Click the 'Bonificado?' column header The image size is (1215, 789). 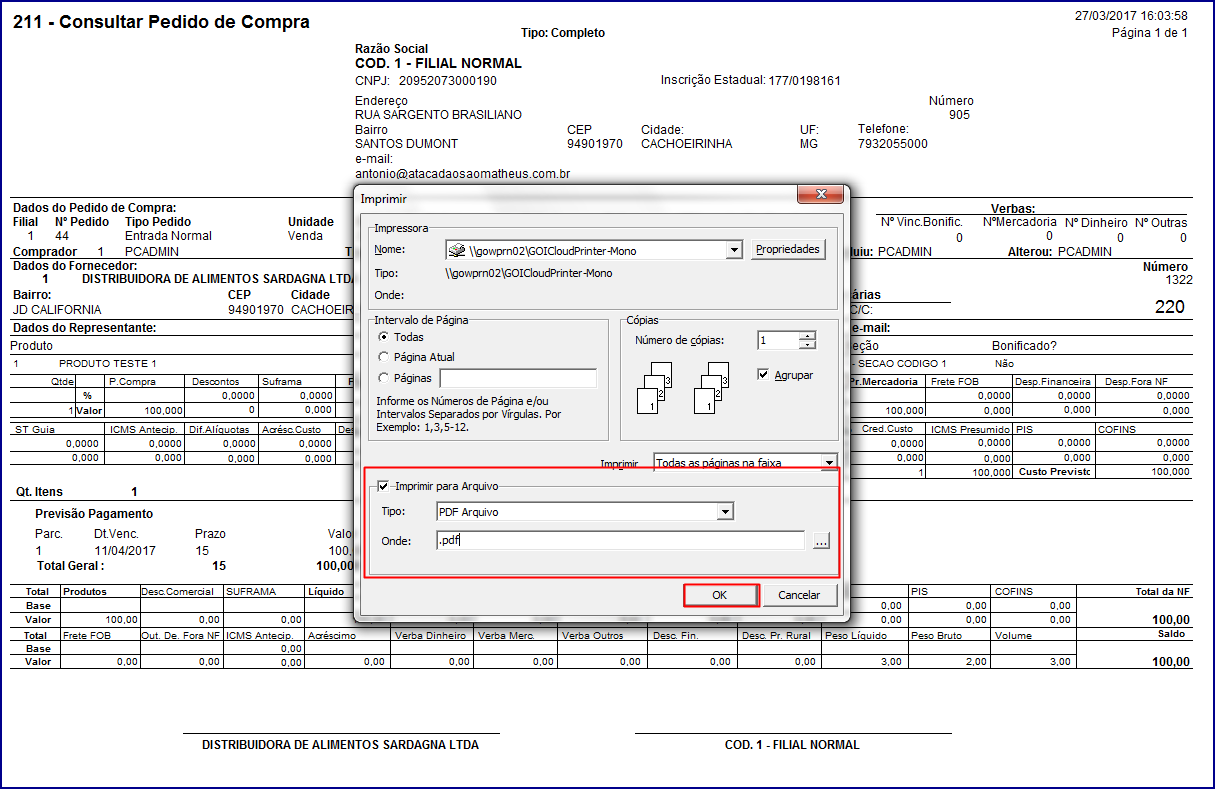pos(1024,346)
